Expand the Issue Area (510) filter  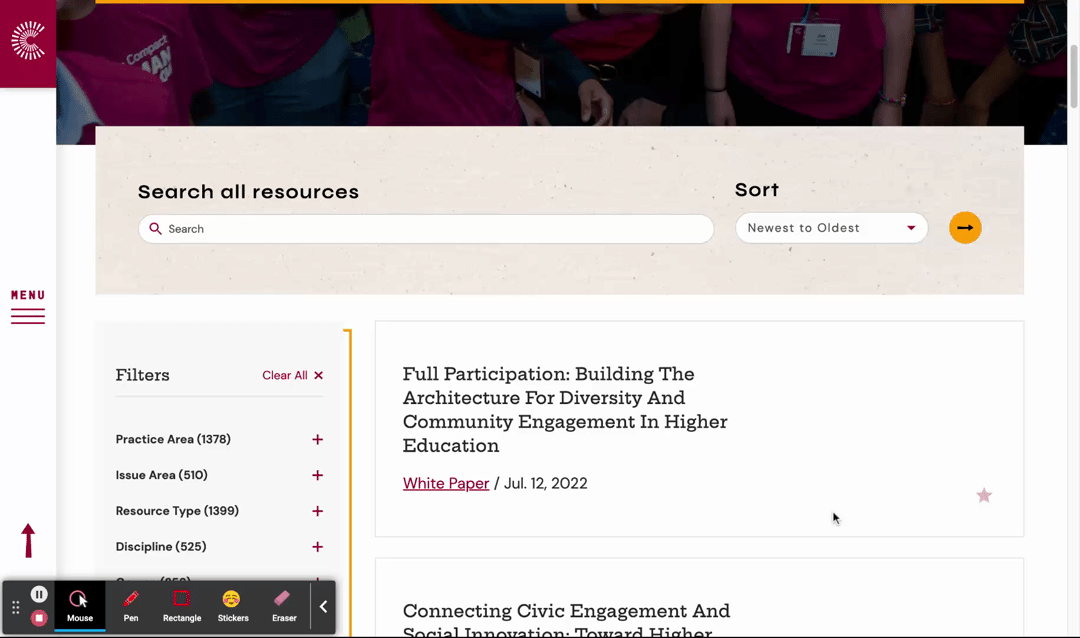(219, 475)
